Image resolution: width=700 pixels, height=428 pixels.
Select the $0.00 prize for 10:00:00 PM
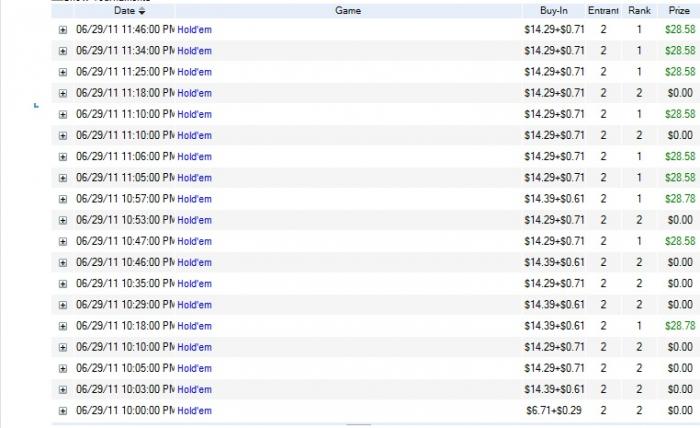[x=680, y=411]
